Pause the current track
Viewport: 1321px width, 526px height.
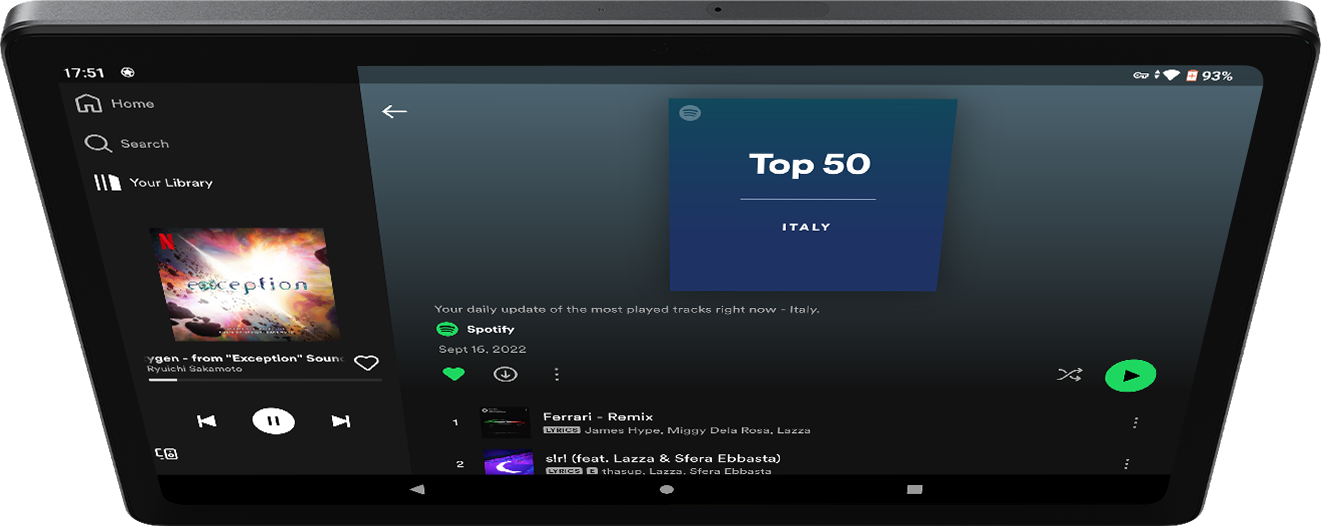pos(273,421)
